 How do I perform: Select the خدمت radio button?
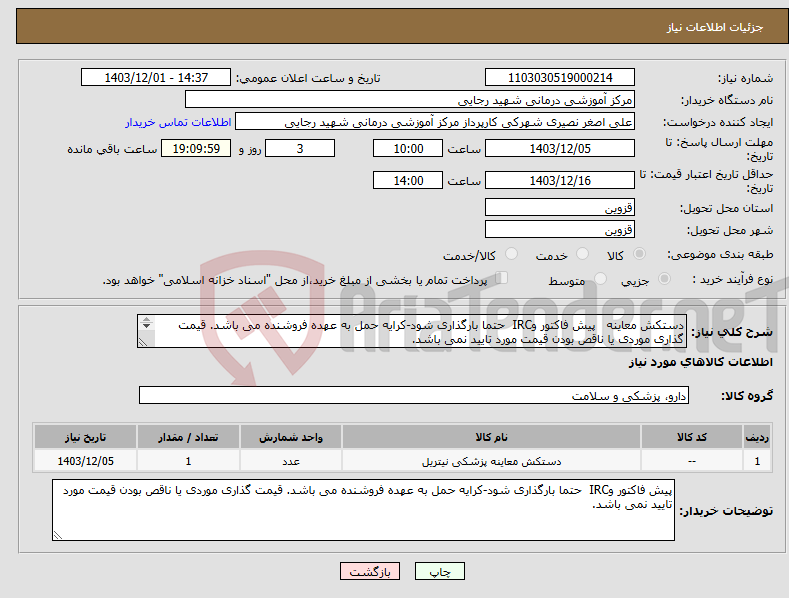pos(582,254)
